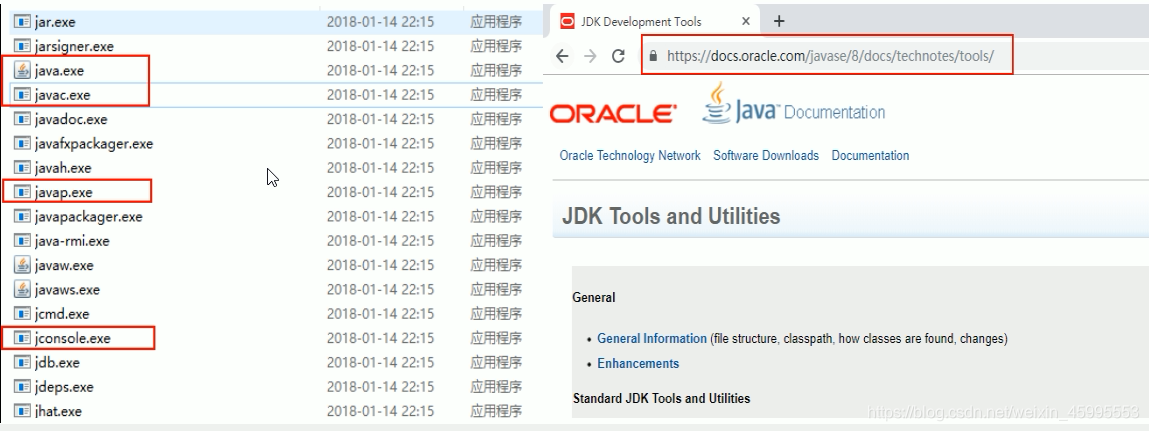The height and width of the screenshot is (431, 1149).
Task: Select the jdb.exe file name
Action: (x=57, y=362)
